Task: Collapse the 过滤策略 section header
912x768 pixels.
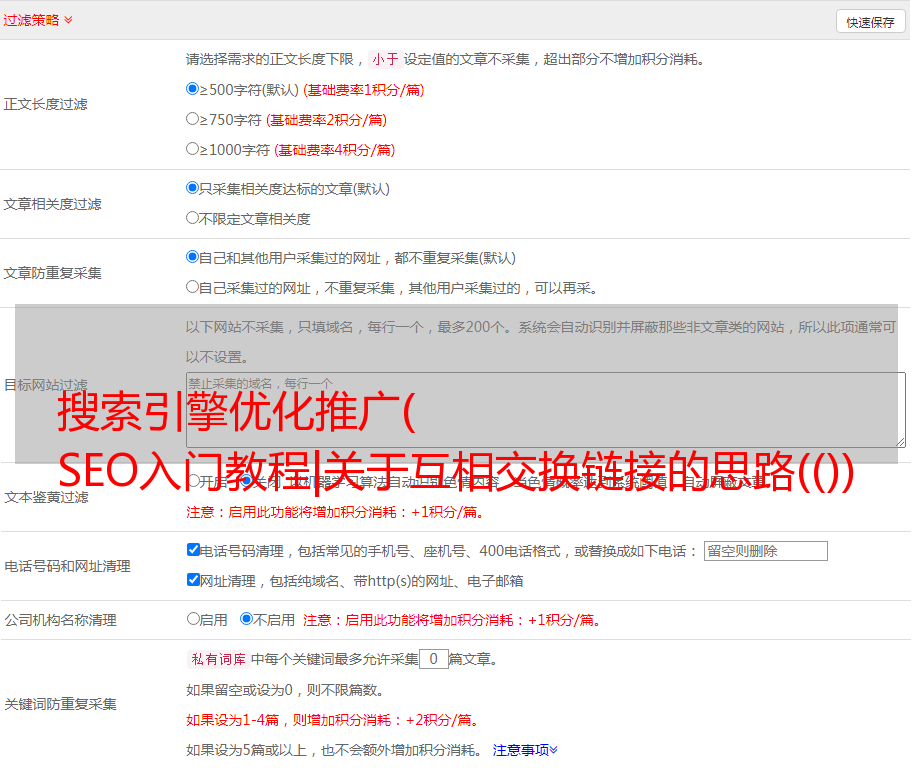Action: point(38,20)
